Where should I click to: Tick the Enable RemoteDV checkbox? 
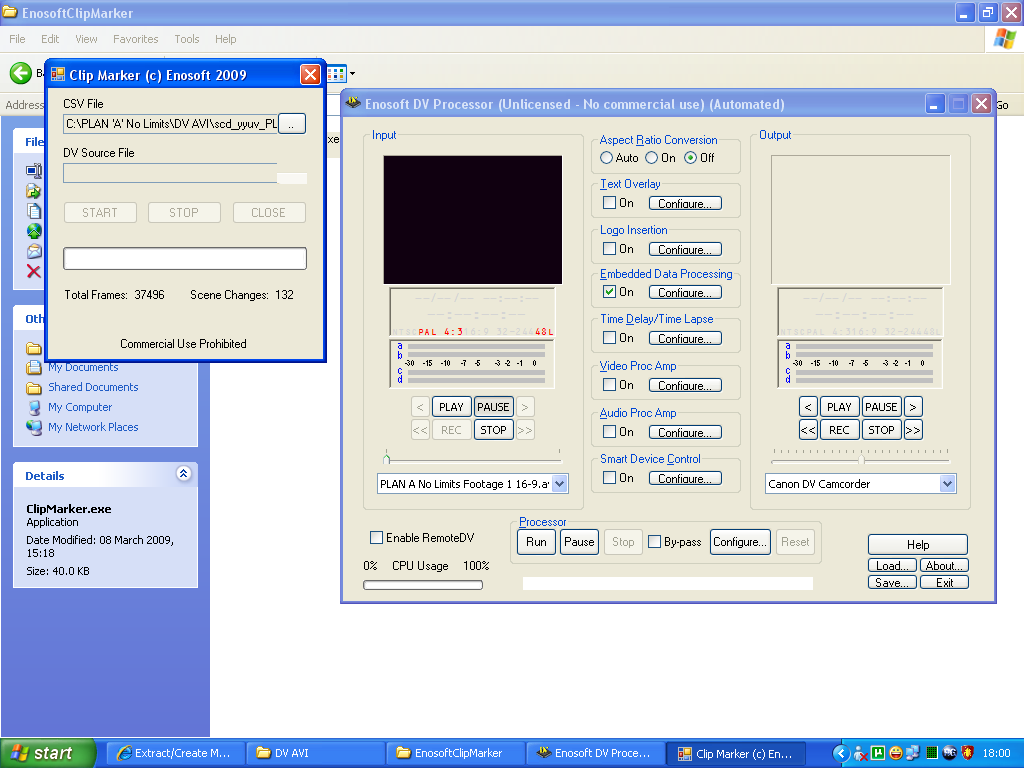tap(376, 537)
